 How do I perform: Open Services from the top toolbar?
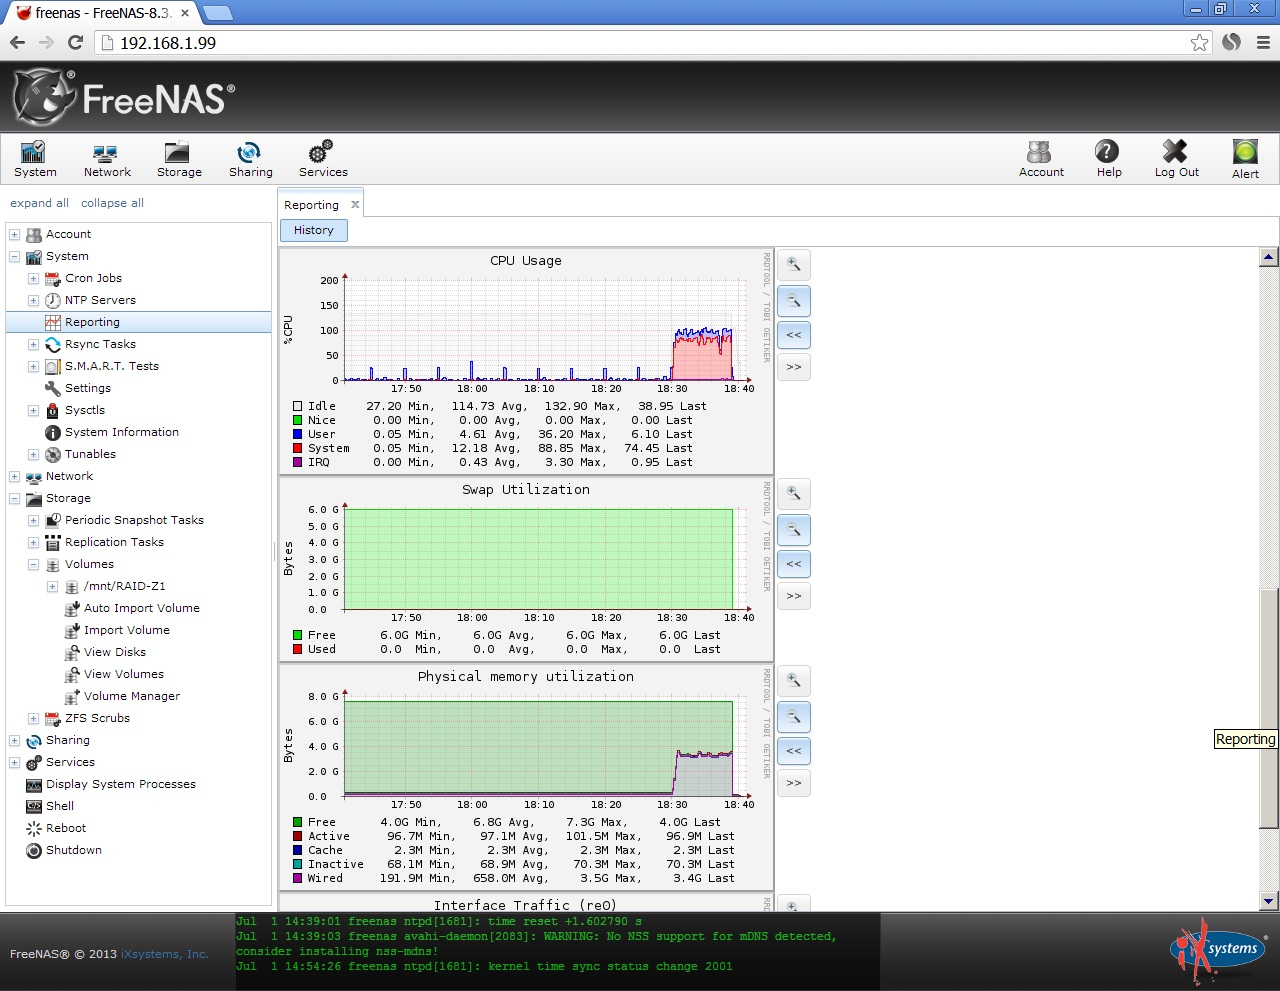coord(320,155)
